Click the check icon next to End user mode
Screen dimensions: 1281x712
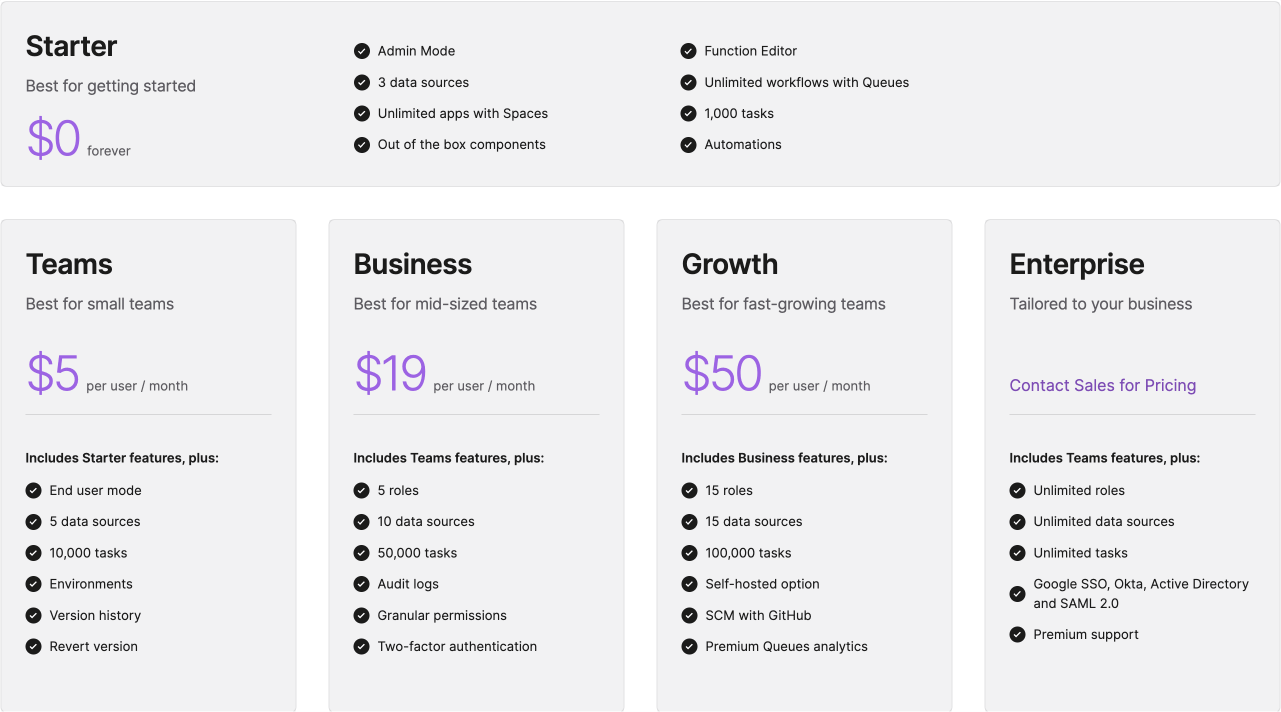34,491
